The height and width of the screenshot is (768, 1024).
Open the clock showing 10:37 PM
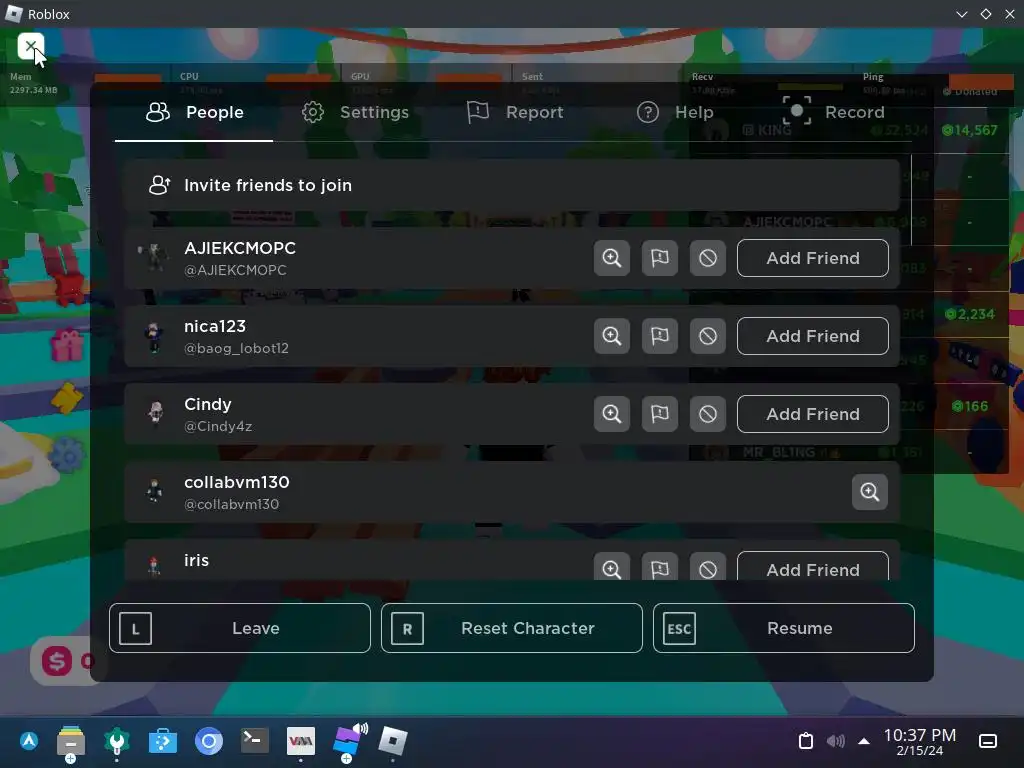pos(920,742)
